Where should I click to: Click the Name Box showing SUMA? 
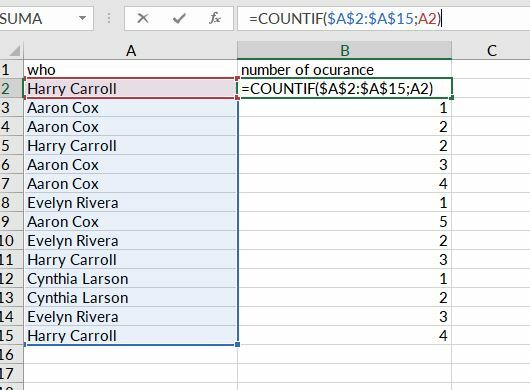[x=39, y=18]
